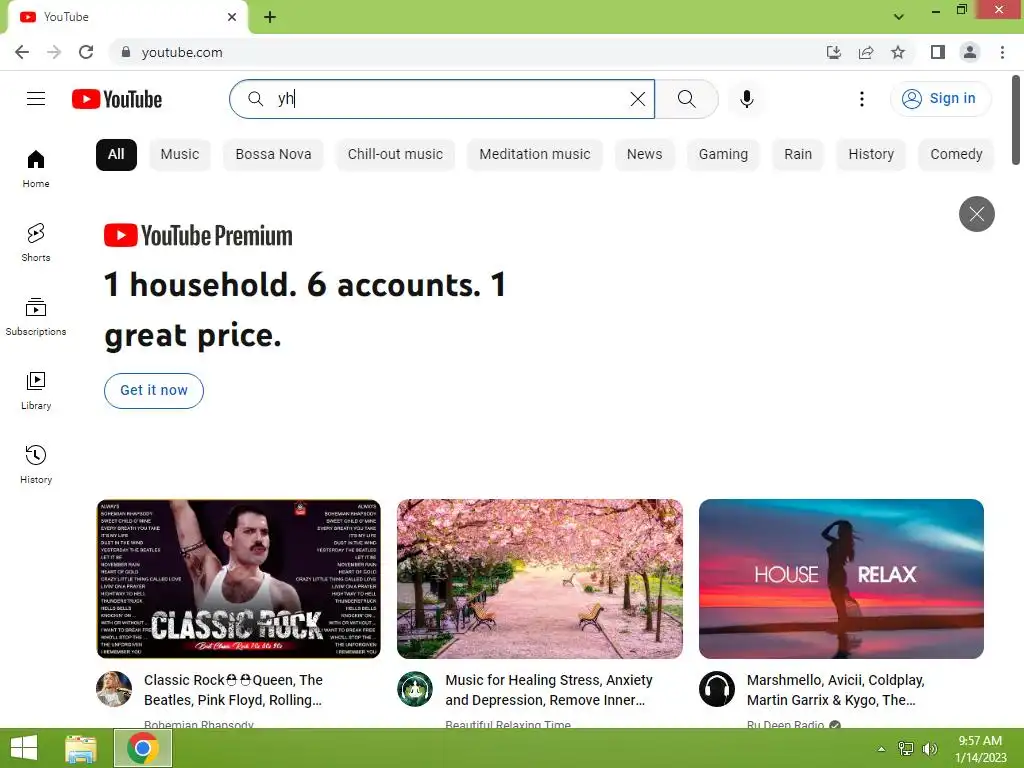This screenshot has height=768, width=1024.
Task: Go to Home in the sidebar
Action: (36, 169)
